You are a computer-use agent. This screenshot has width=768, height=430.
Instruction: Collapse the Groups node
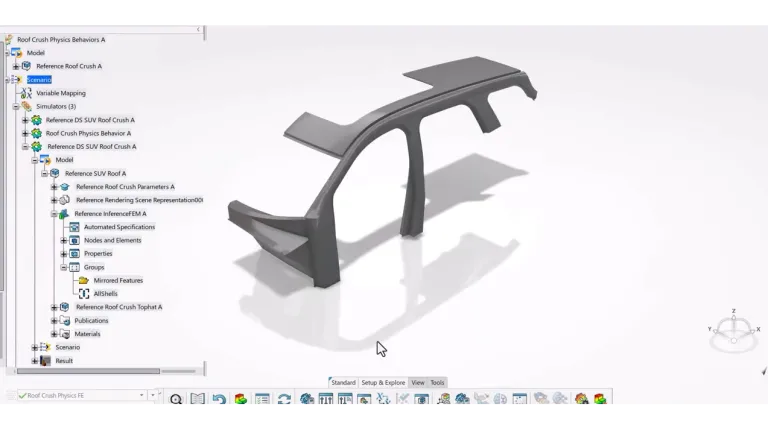64,267
